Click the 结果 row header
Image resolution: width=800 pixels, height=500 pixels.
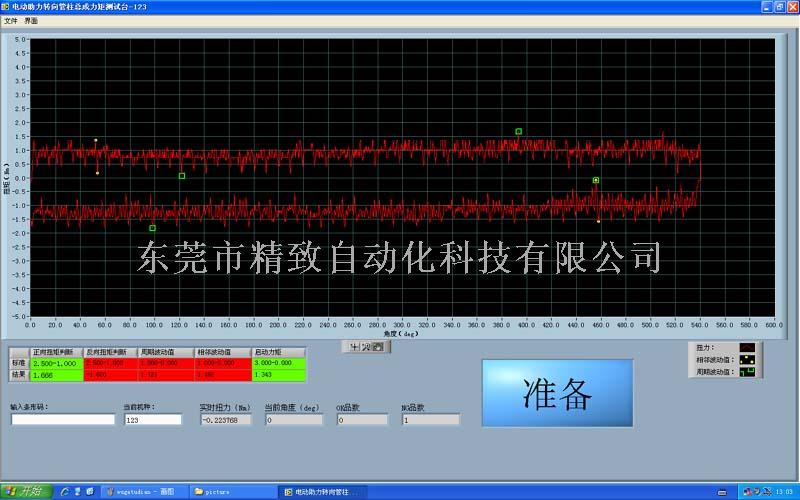(x=19, y=375)
